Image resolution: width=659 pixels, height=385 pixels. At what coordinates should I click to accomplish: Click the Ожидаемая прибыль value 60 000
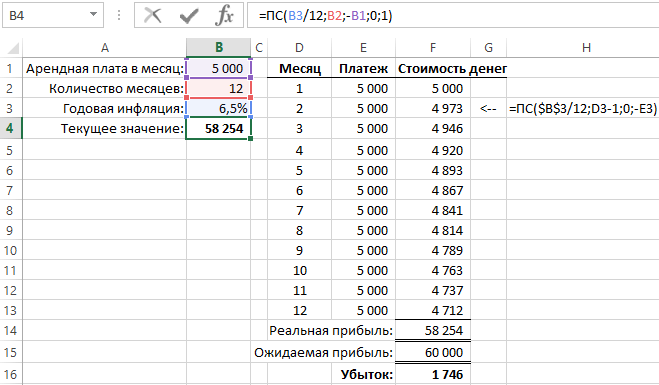point(433,352)
